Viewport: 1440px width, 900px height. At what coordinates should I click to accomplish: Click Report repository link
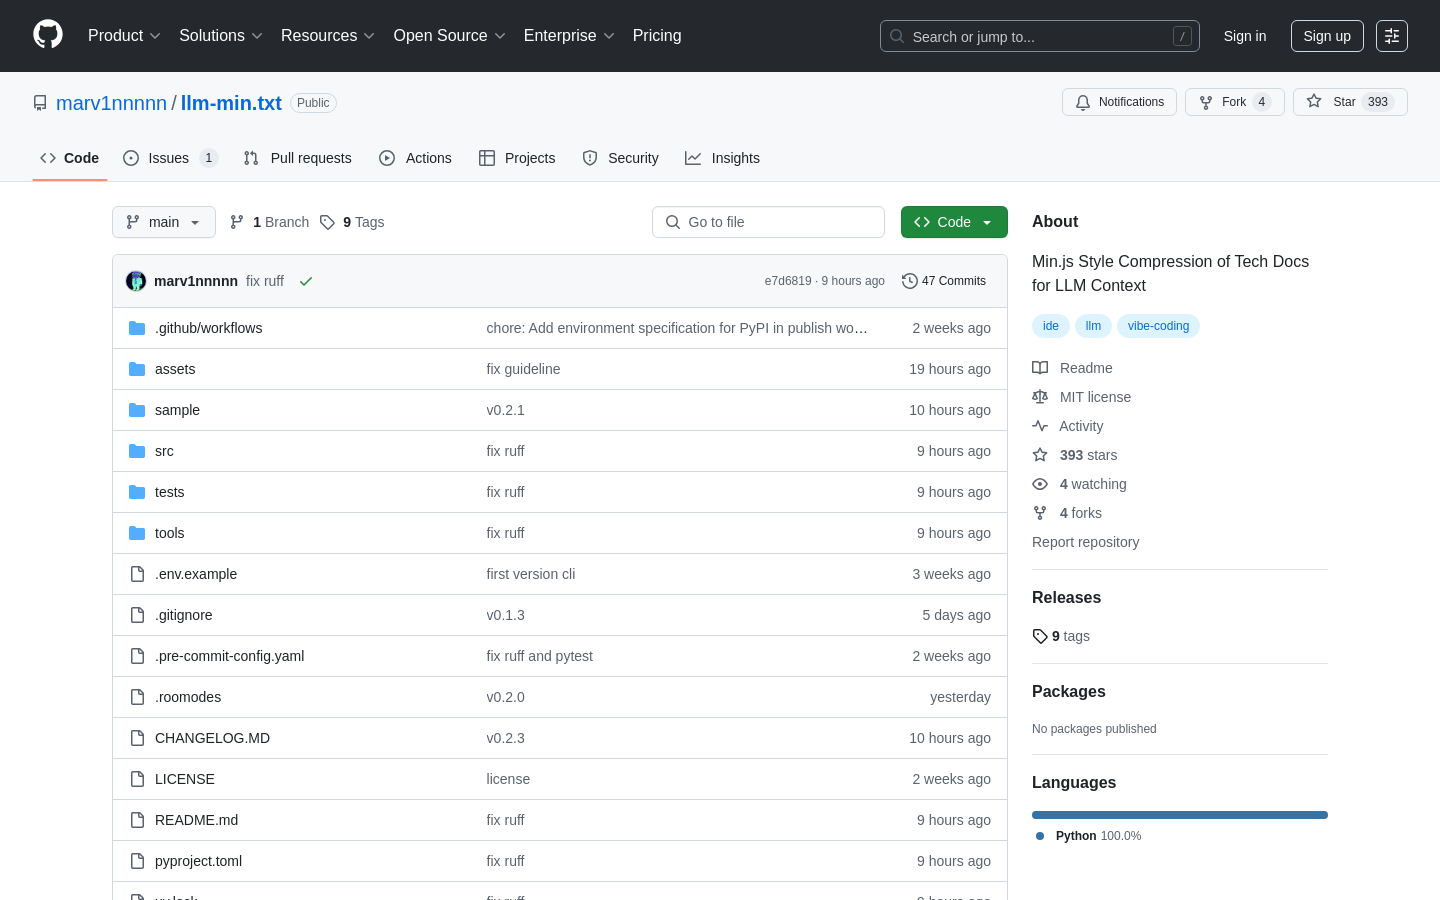click(1085, 542)
